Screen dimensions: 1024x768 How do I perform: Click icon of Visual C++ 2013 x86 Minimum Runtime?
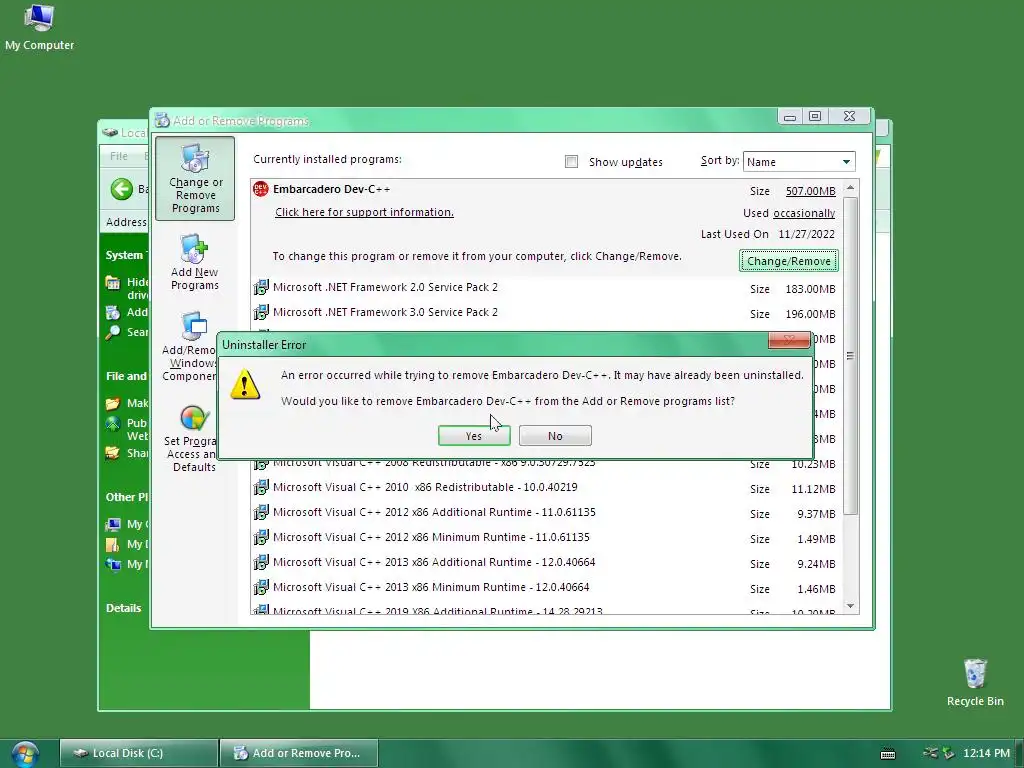click(261, 587)
